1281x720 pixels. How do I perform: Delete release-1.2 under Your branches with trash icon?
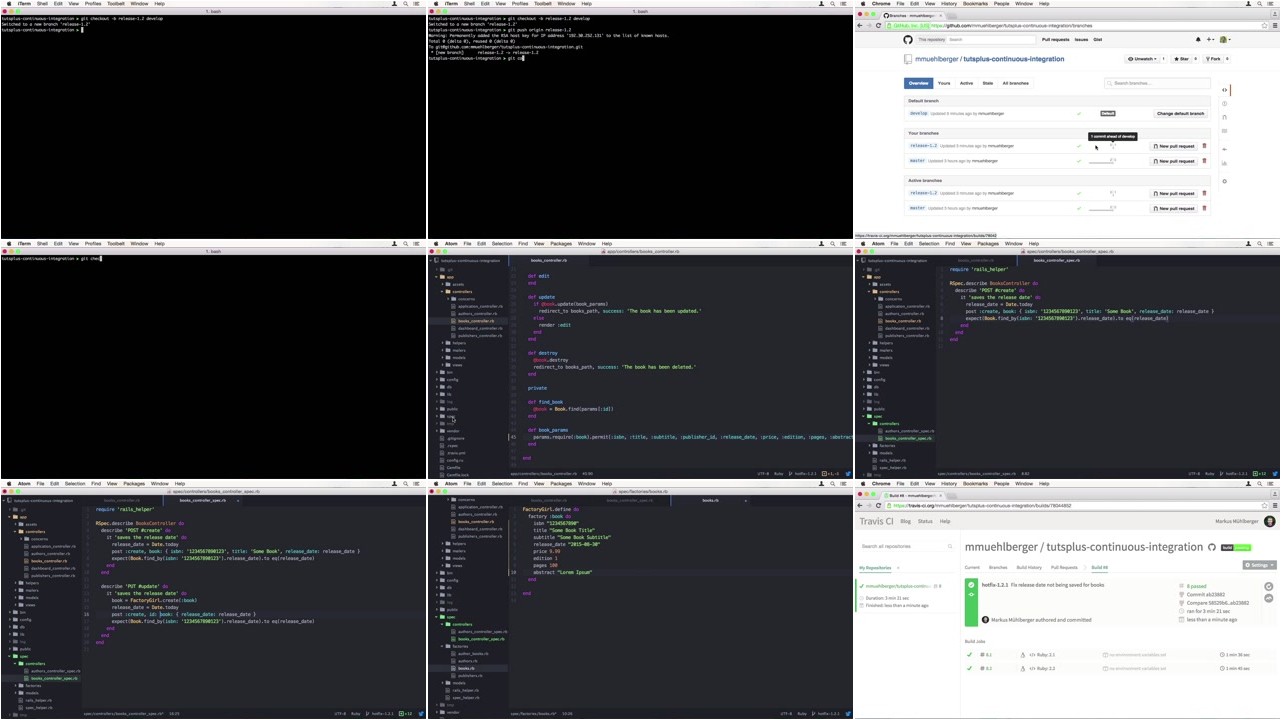(1204, 146)
